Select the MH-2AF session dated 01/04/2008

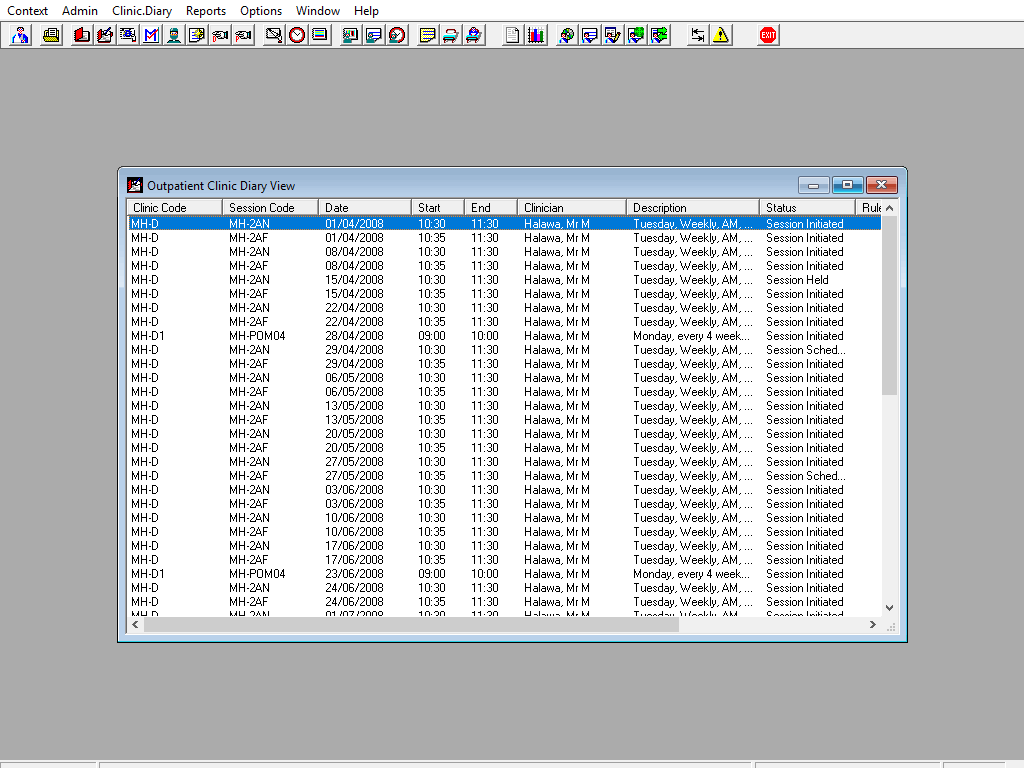[504, 238]
